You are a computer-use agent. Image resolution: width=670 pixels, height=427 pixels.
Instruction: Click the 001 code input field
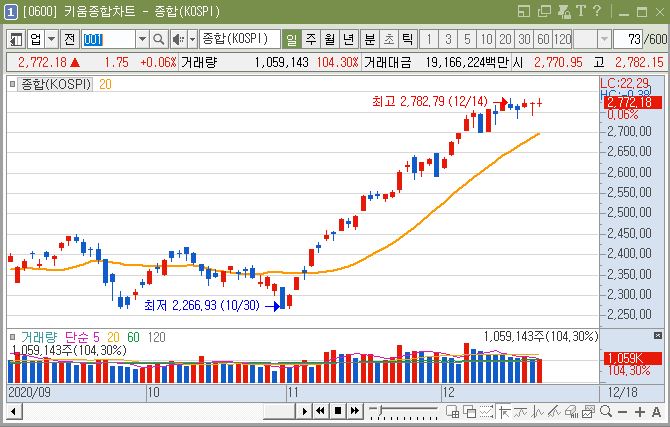(109, 40)
